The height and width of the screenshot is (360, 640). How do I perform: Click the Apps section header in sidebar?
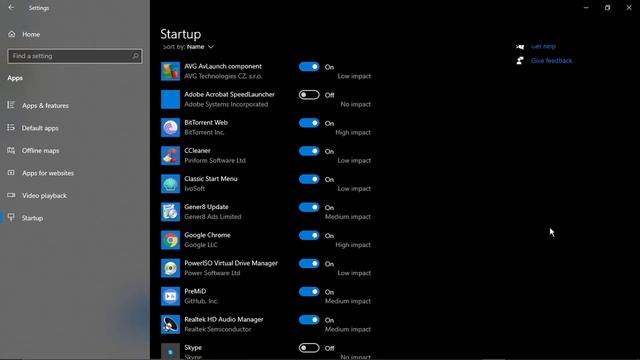15,78
